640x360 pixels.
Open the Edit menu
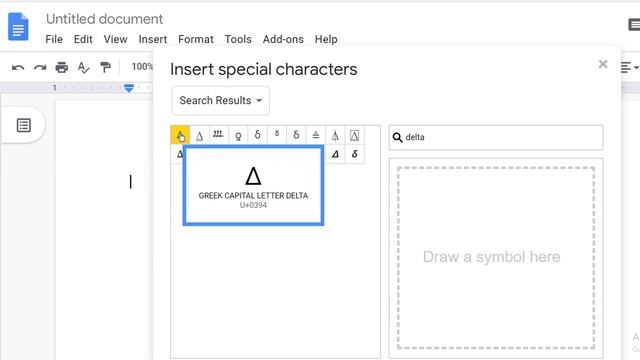83,39
